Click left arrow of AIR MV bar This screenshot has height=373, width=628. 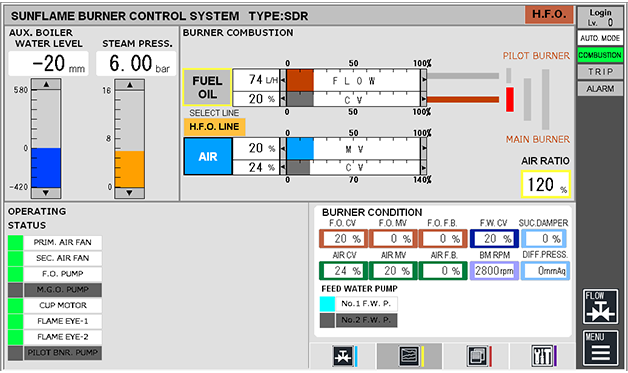[x=283, y=149]
